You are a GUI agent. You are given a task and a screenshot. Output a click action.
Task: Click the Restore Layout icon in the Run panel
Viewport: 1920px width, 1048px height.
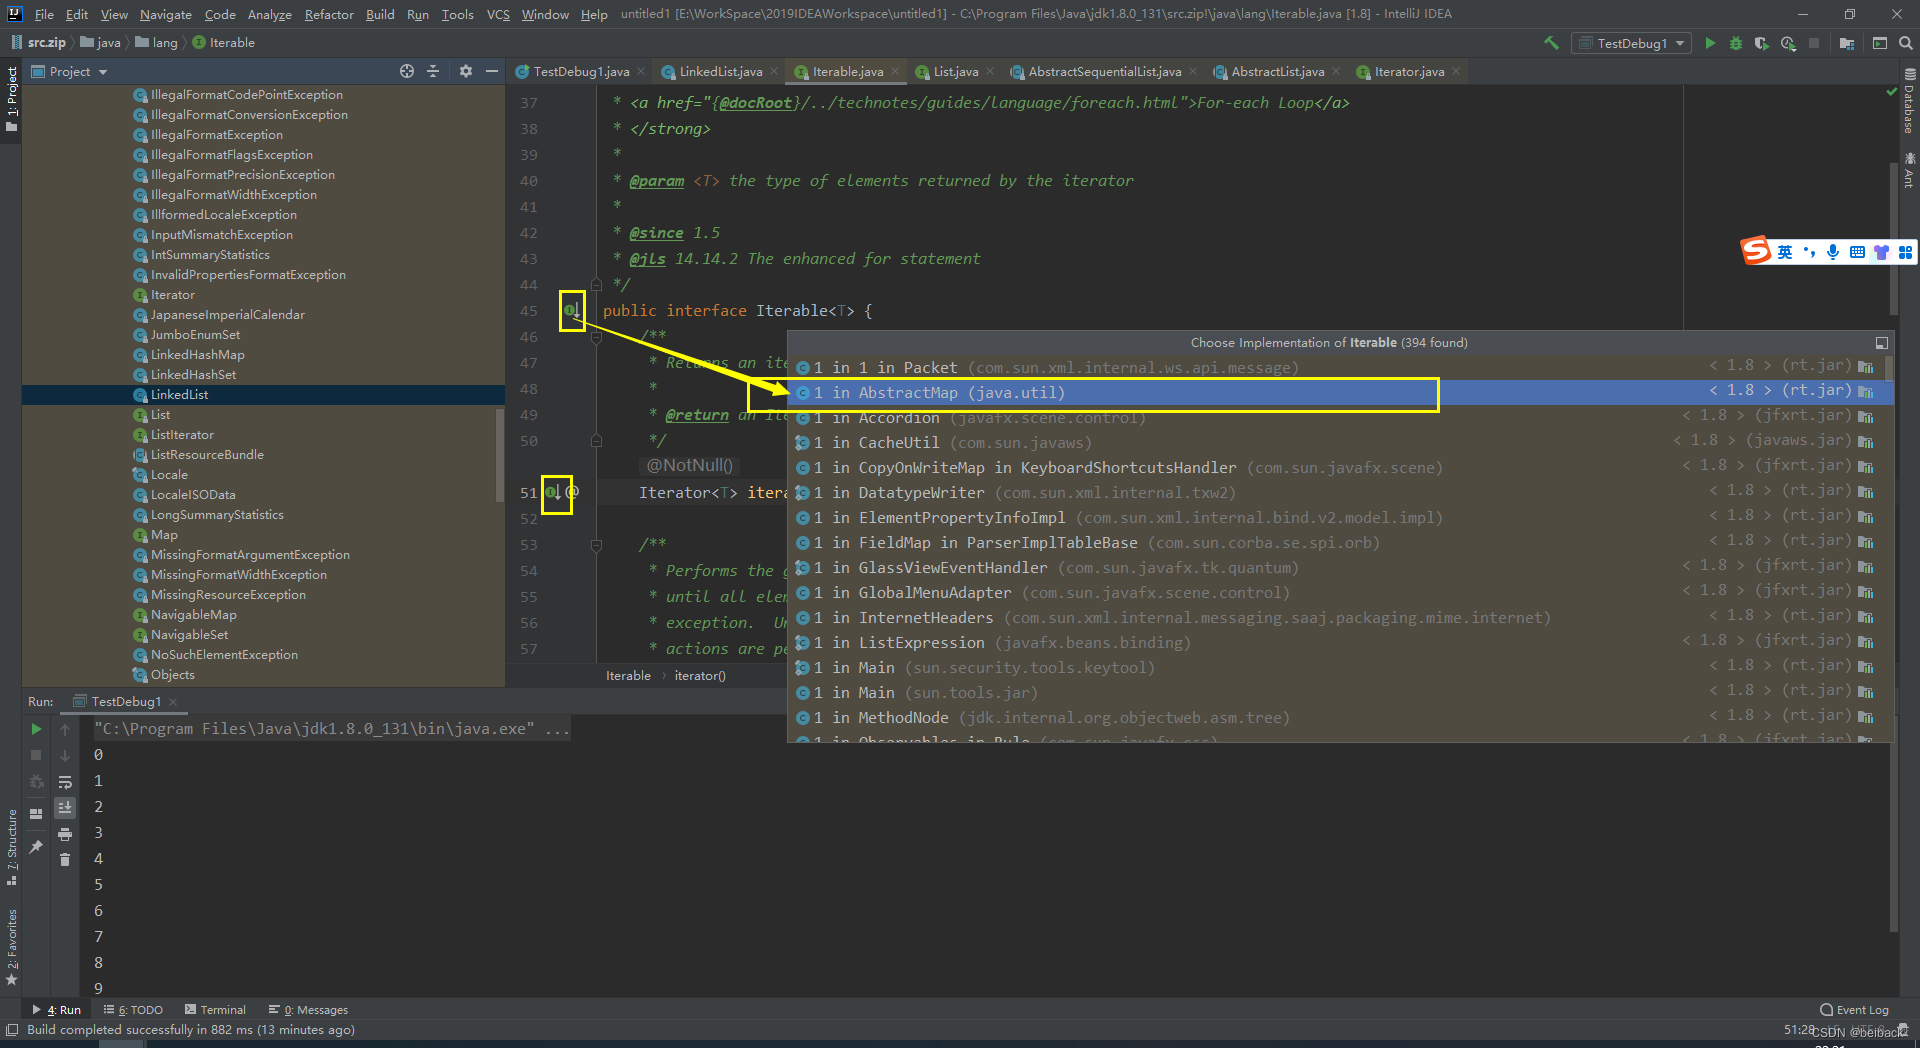(x=36, y=814)
